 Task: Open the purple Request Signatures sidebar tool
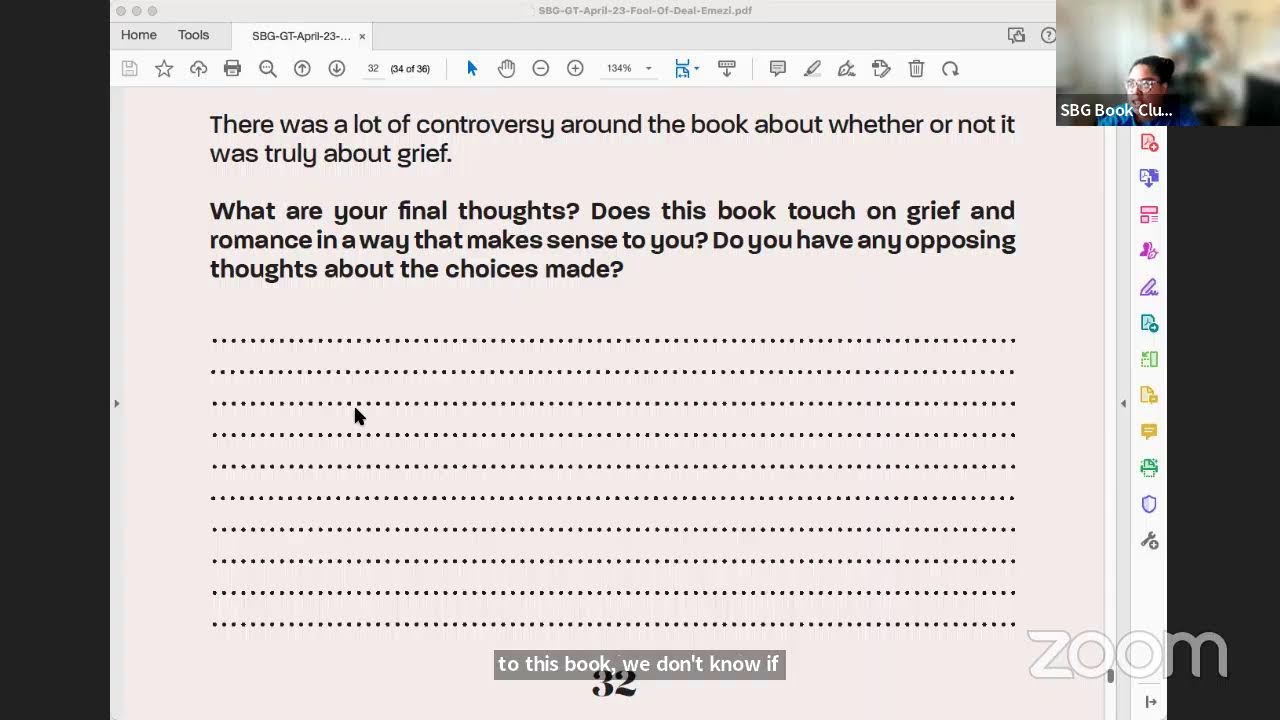click(x=1149, y=251)
